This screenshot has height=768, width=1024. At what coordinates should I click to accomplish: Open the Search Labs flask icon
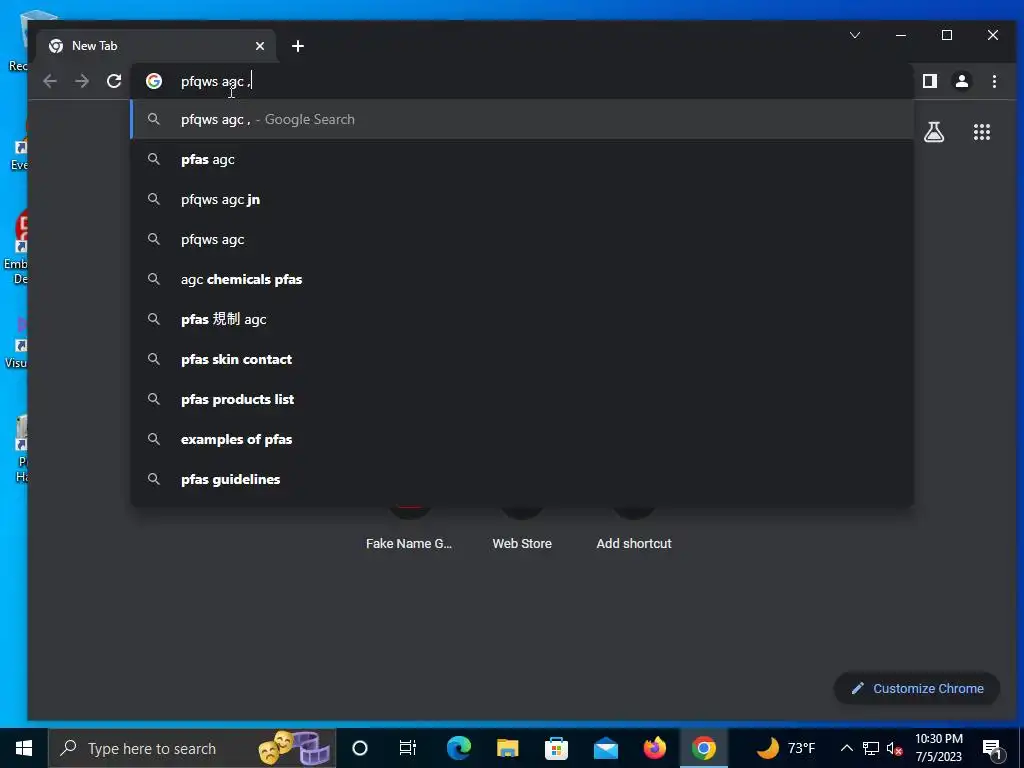[x=934, y=133]
